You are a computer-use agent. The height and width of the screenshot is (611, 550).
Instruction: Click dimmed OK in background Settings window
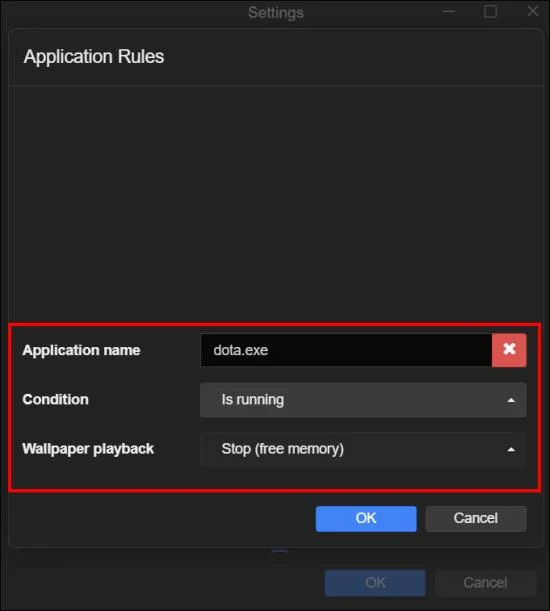375,583
